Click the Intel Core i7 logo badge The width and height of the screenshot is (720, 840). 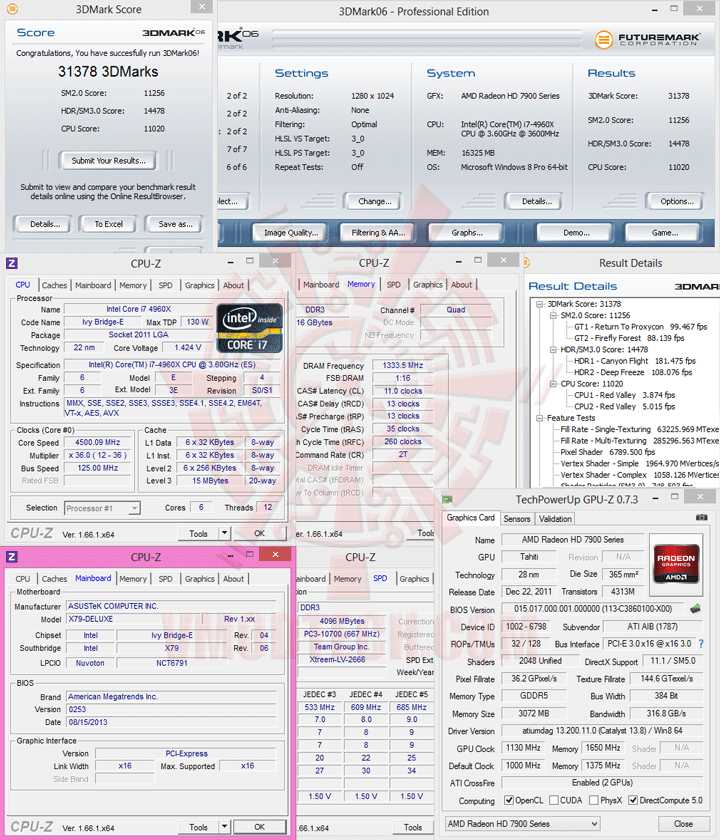pyautogui.click(x=249, y=328)
